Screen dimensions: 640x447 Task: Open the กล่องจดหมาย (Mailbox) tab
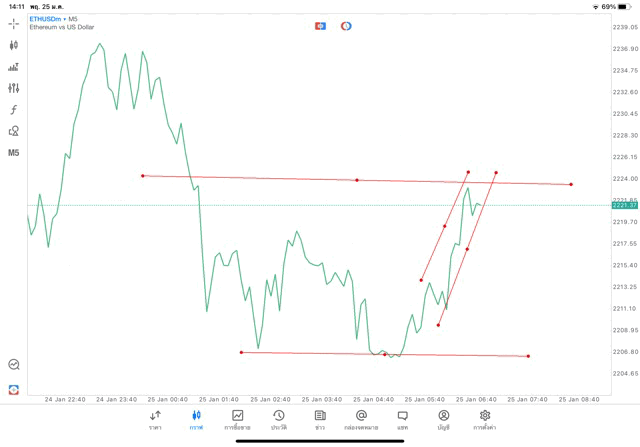coord(361,420)
